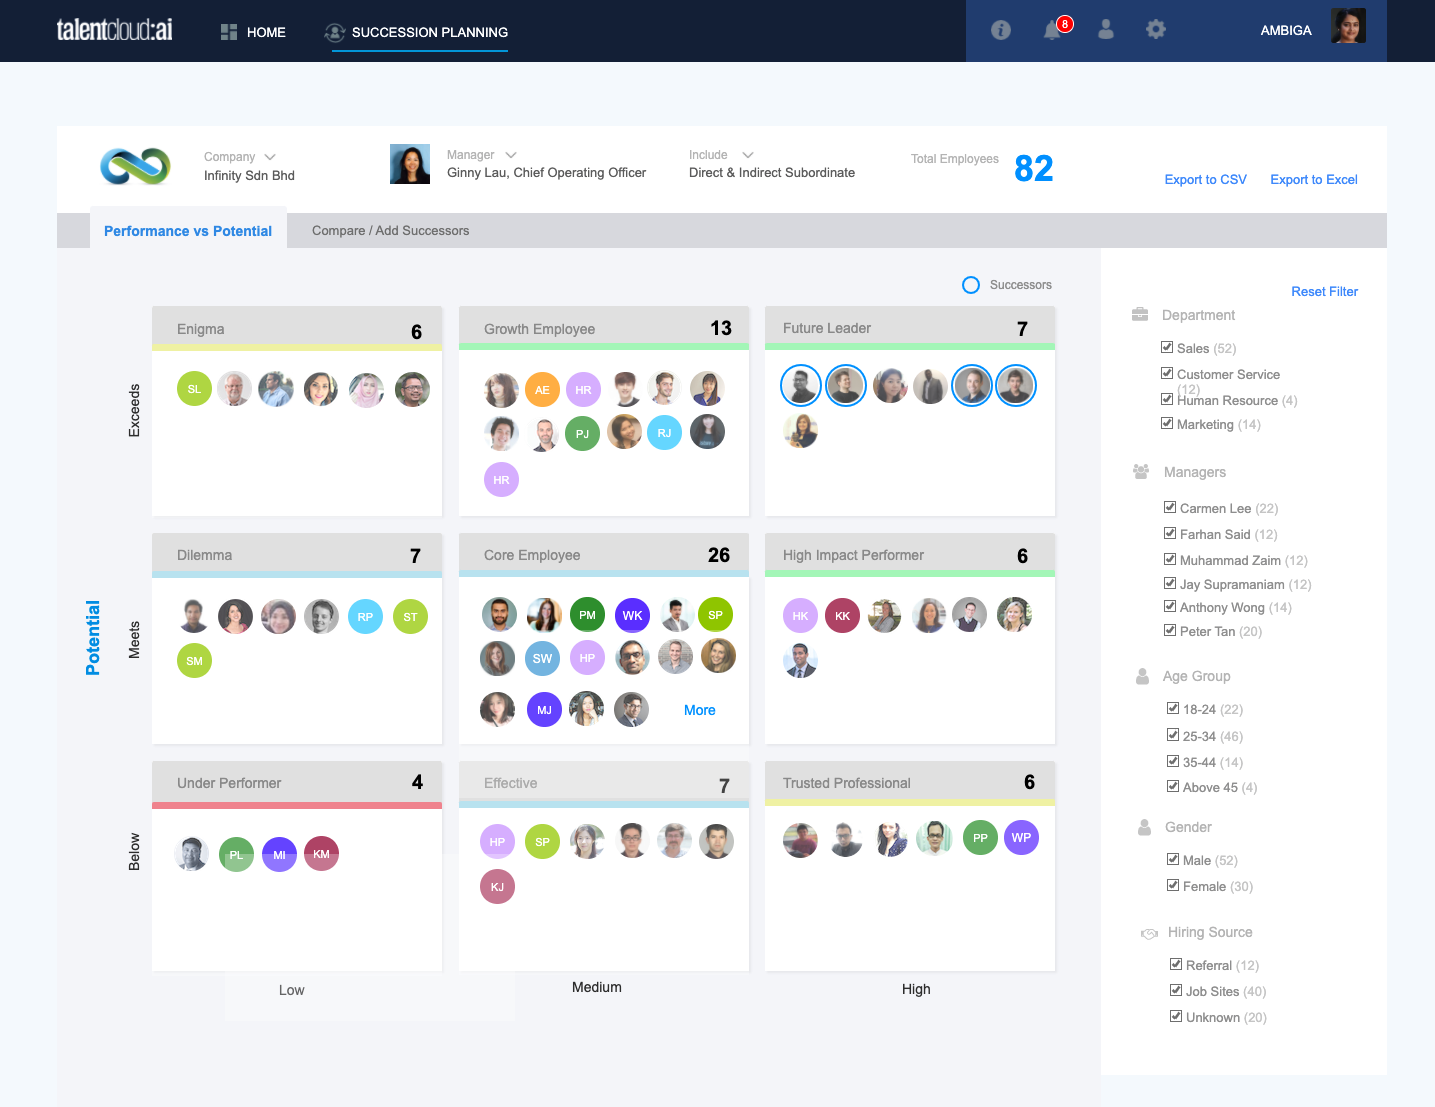This screenshot has height=1107, width=1435.
Task: Click More in Core Employee box
Action: 699,710
